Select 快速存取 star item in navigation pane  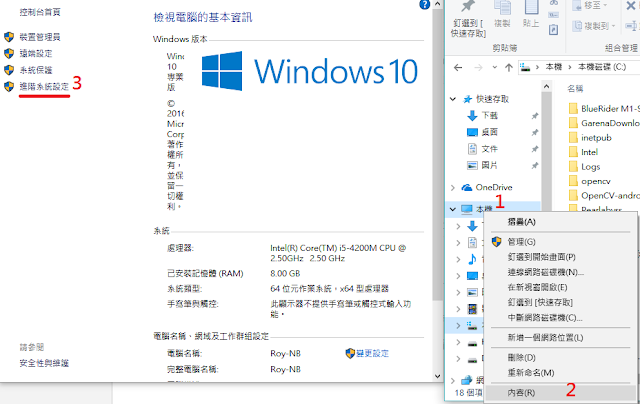(486, 99)
